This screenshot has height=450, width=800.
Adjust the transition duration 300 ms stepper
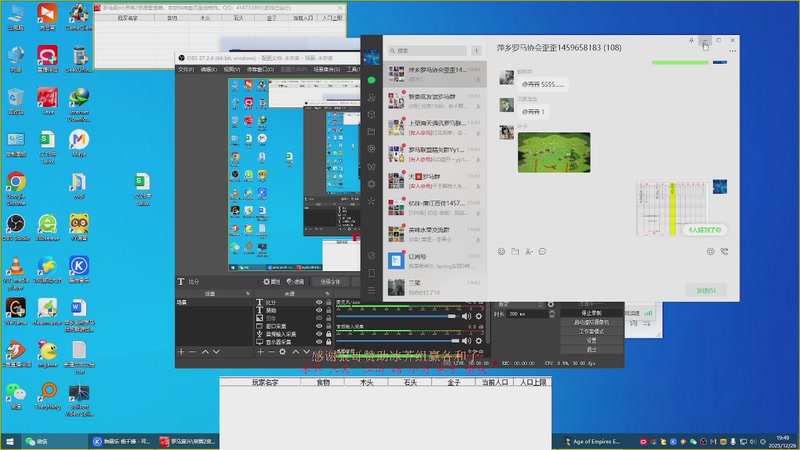point(552,314)
